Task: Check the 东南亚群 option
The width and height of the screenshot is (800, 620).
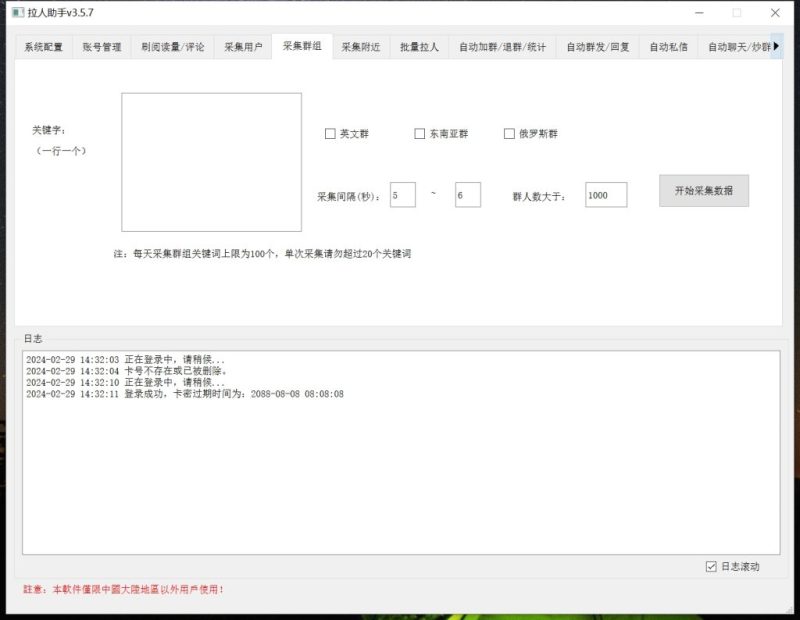Action: (x=419, y=133)
